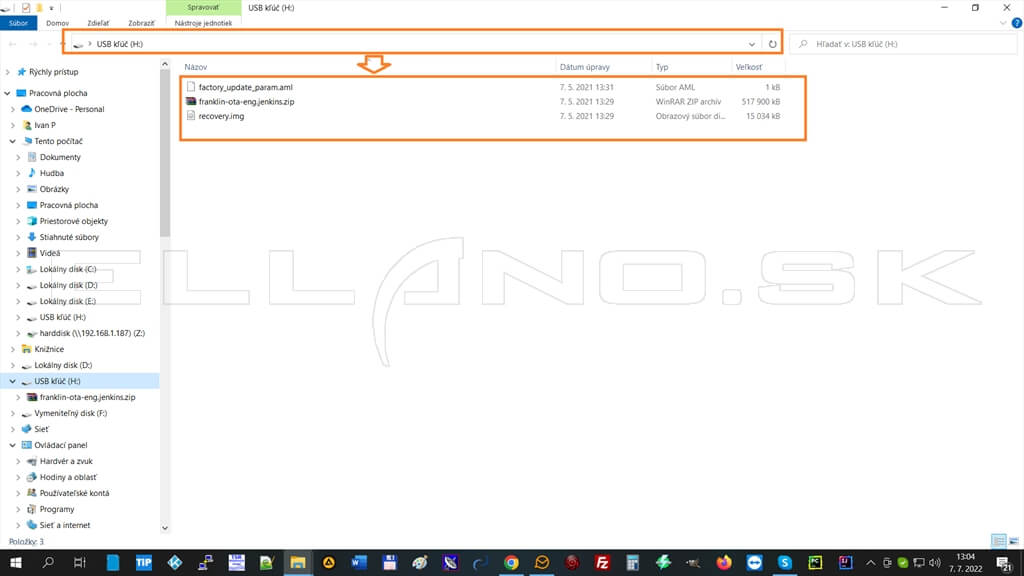1024x576 pixels.
Task: Click the Help question mark icon
Action: point(1016,23)
